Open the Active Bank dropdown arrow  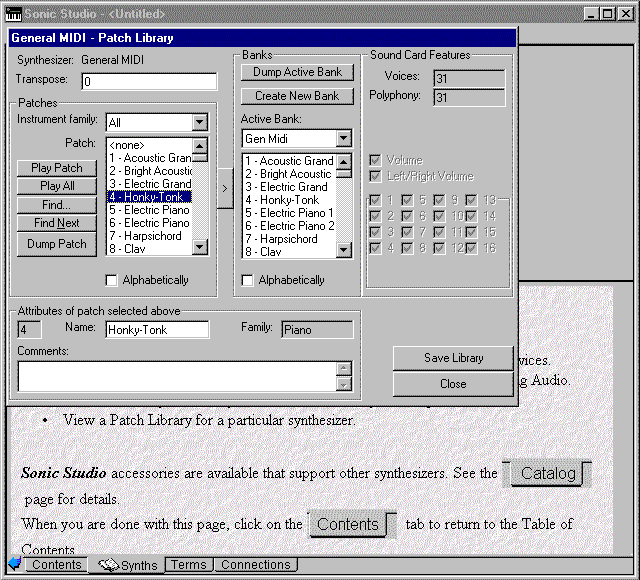pyautogui.click(x=344, y=138)
